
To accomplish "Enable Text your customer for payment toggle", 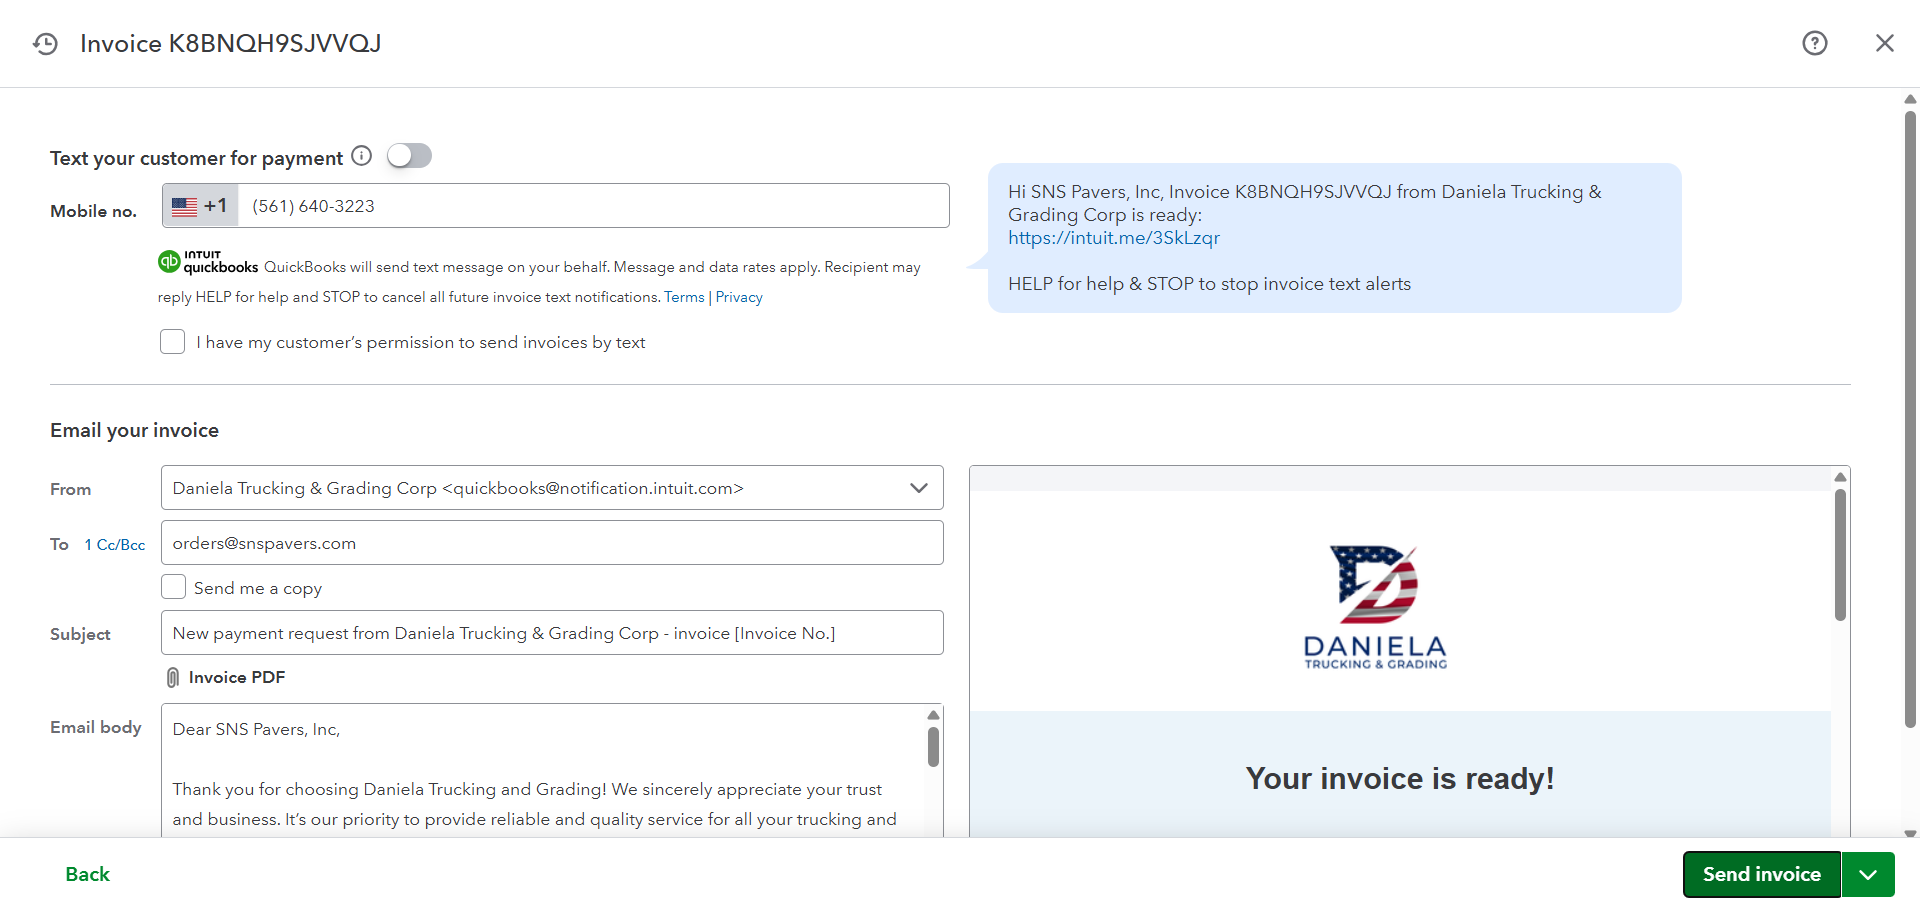I will [x=409, y=156].
